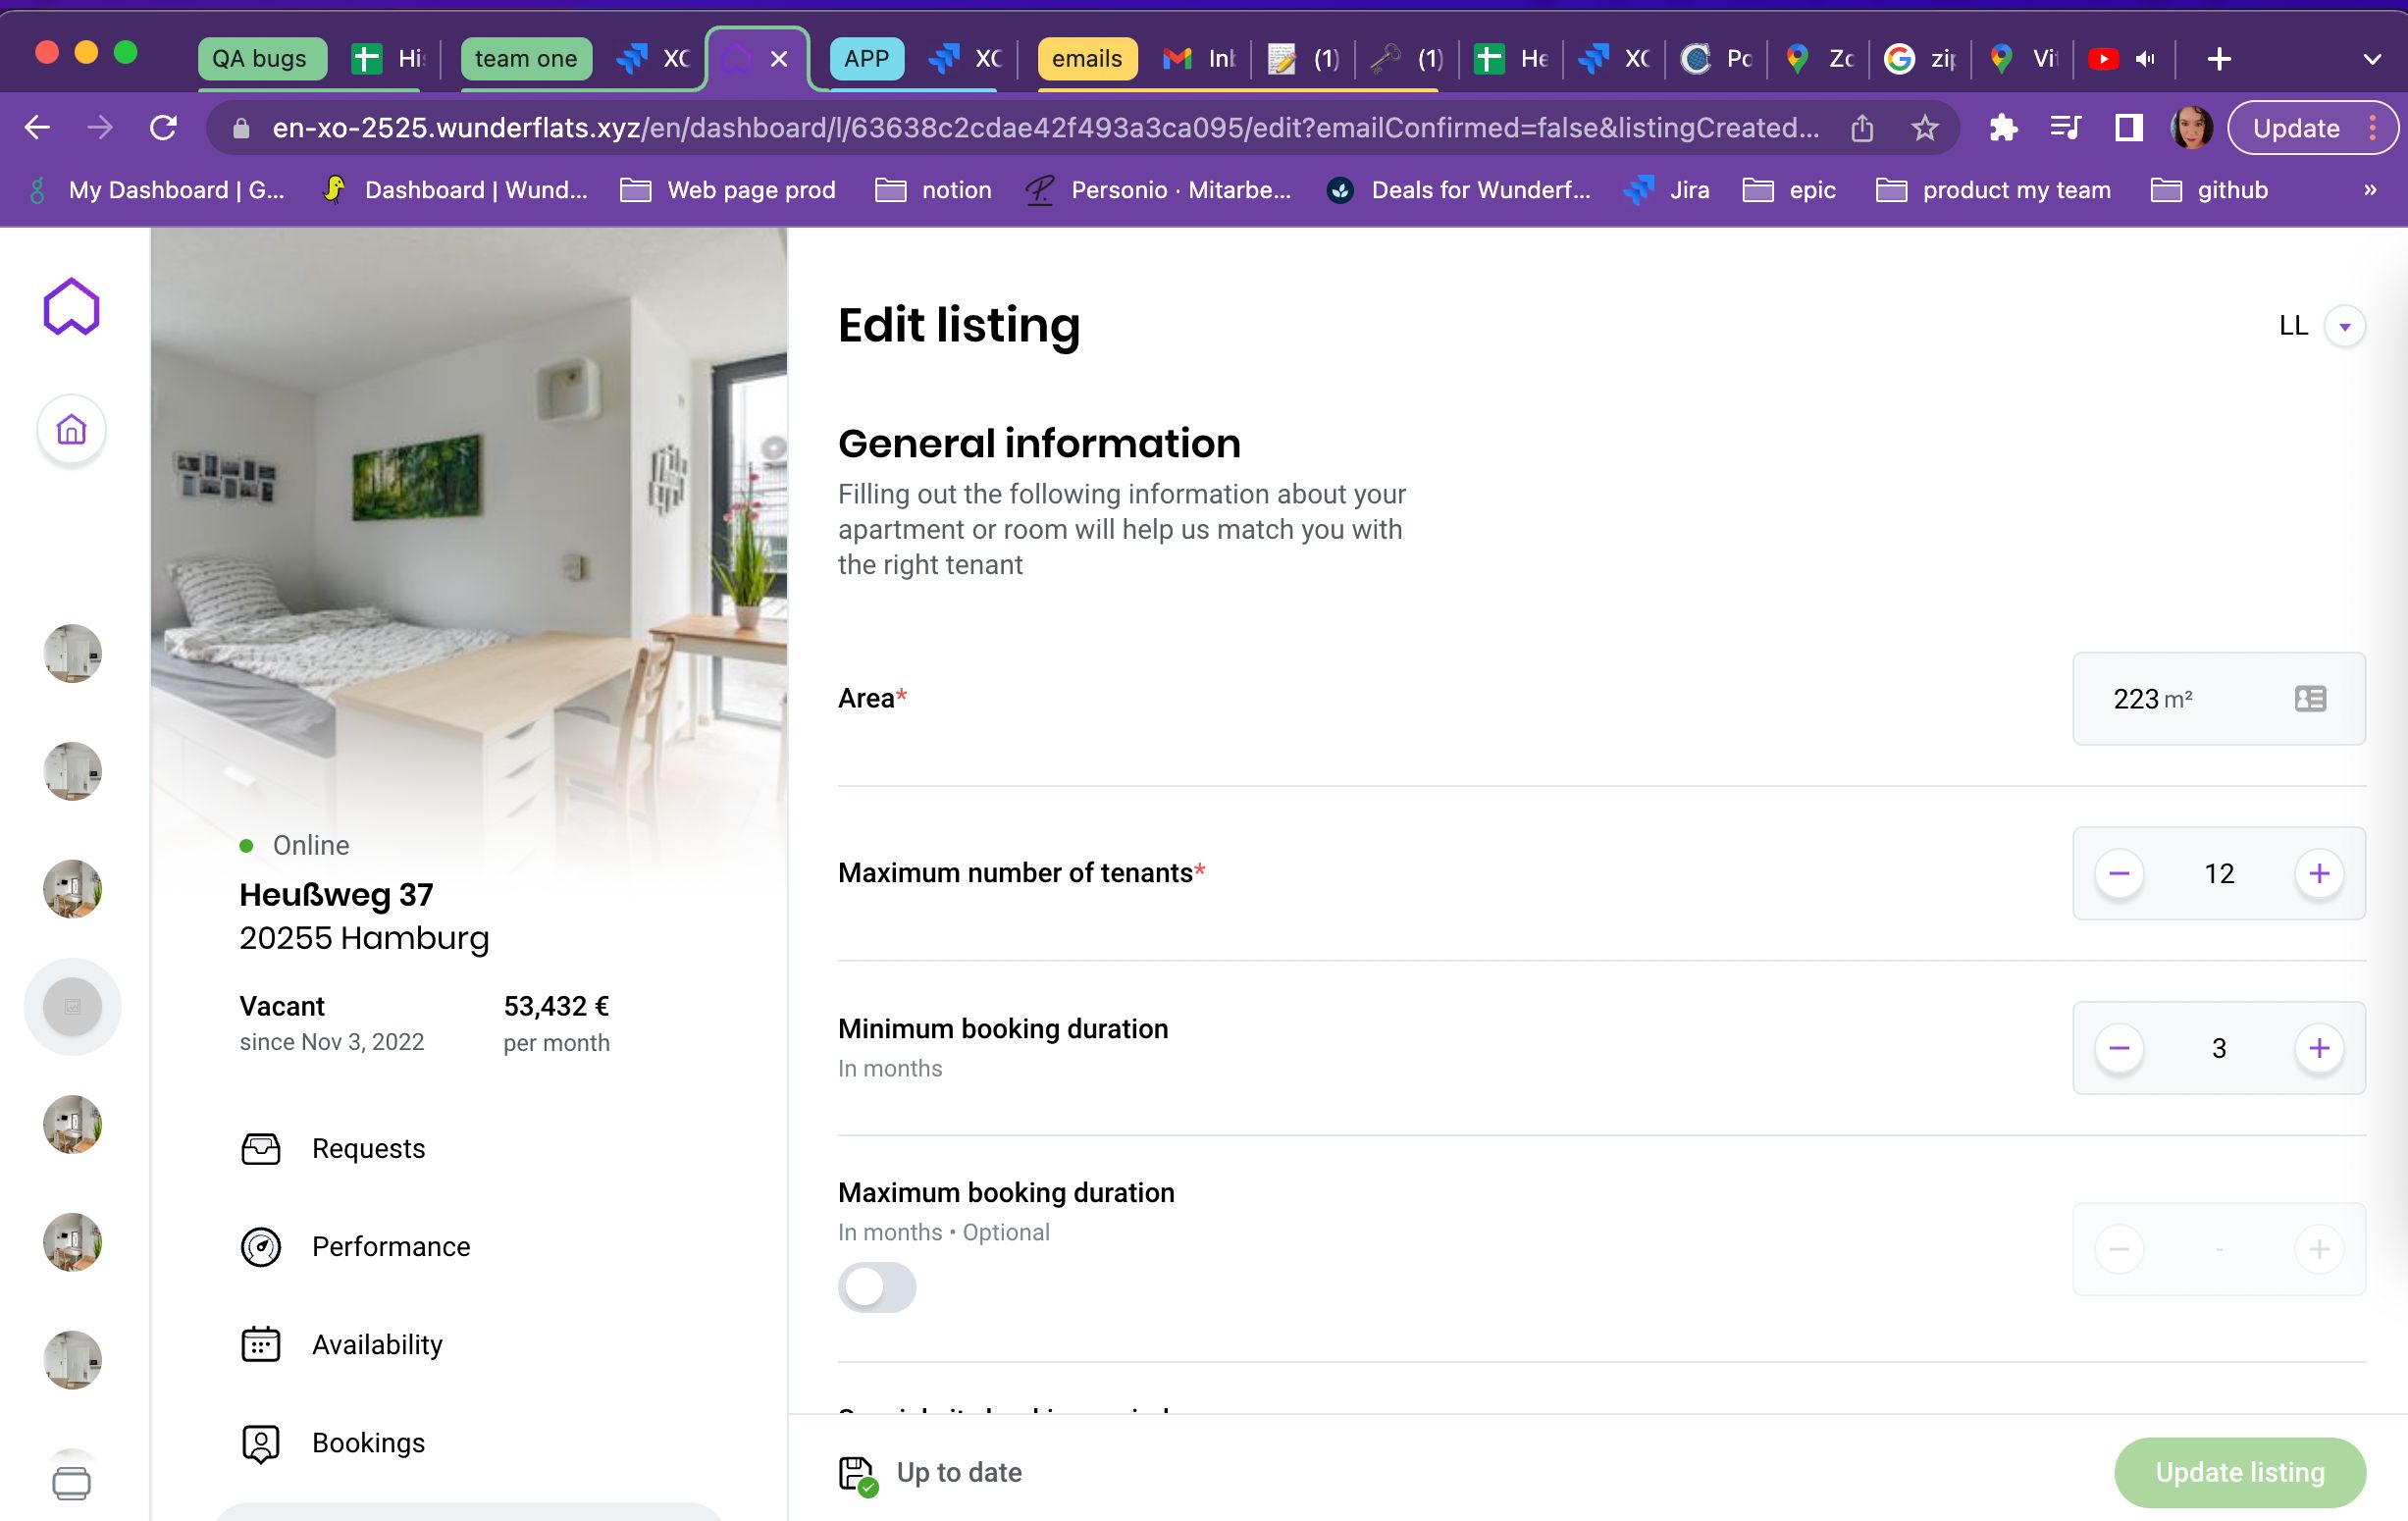The image size is (2408, 1521).
Task: Open Requests inbox icon
Action: 260,1148
